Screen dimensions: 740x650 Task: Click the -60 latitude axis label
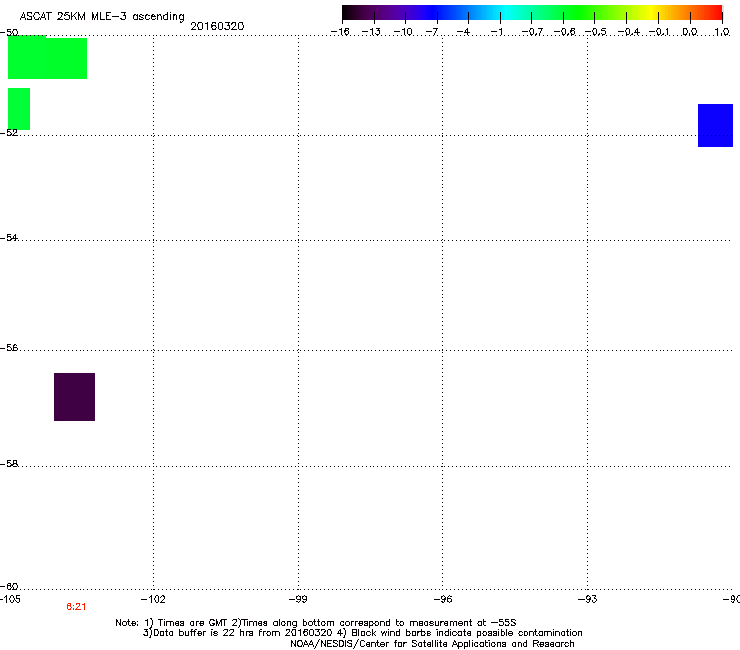pos(9,587)
